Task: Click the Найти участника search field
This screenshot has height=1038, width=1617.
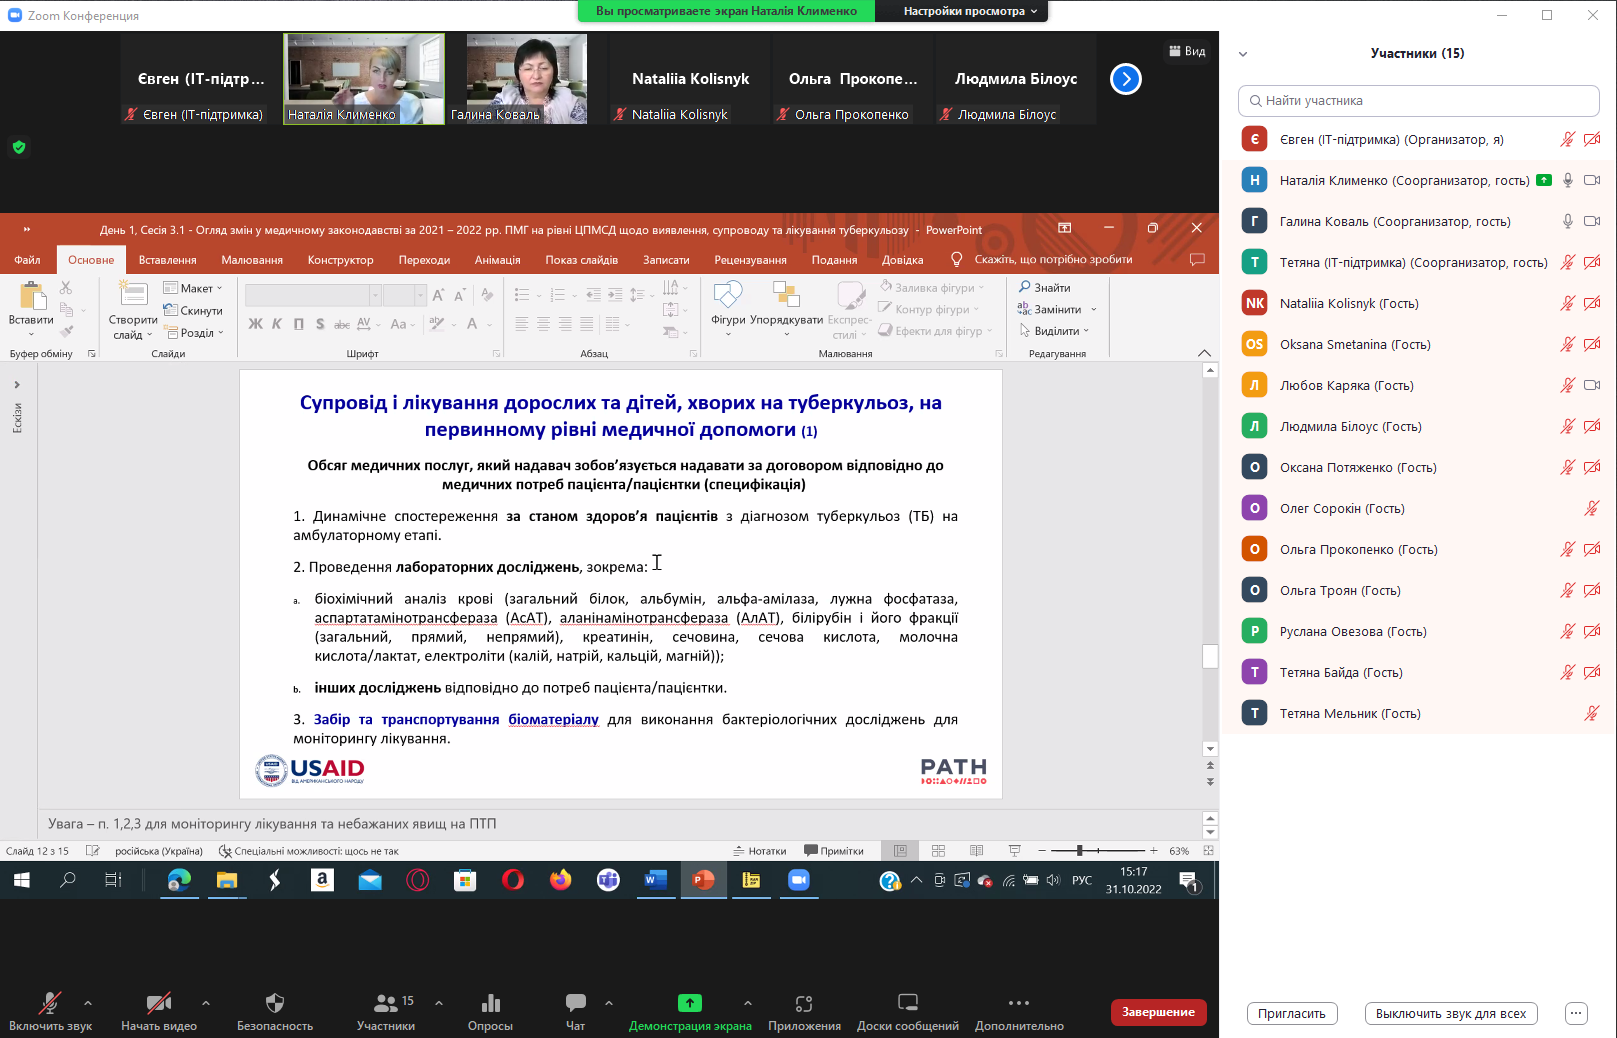Action: 1418,101
